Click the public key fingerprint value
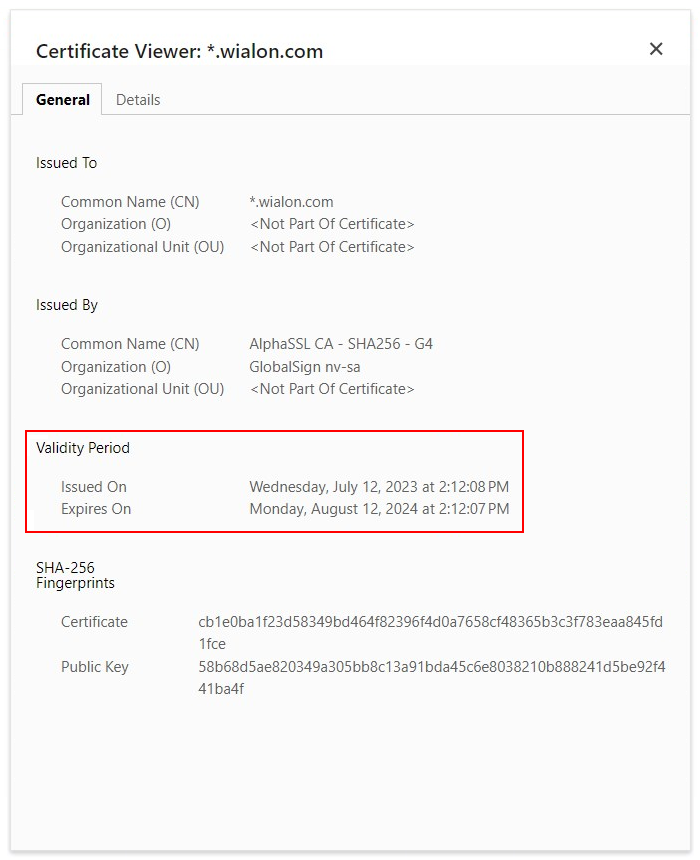This screenshot has height=860, width=700. 431,677
